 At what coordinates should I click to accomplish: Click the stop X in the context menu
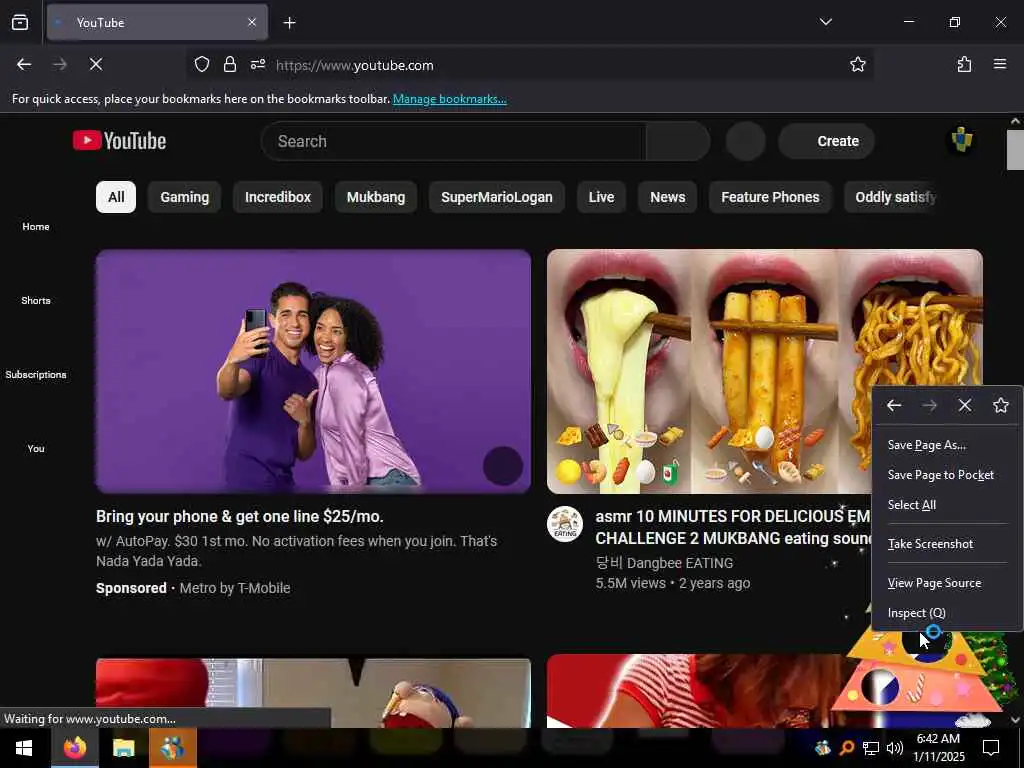pos(965,406)
